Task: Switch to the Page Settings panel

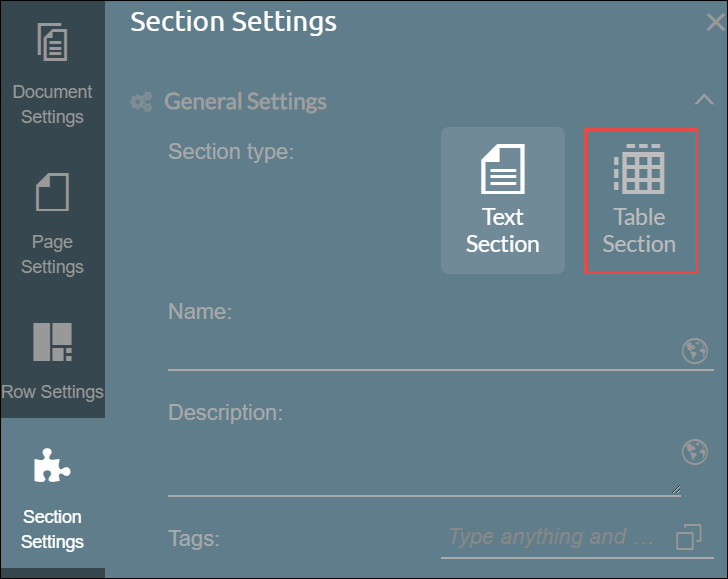Action: [x=52, y=224]
